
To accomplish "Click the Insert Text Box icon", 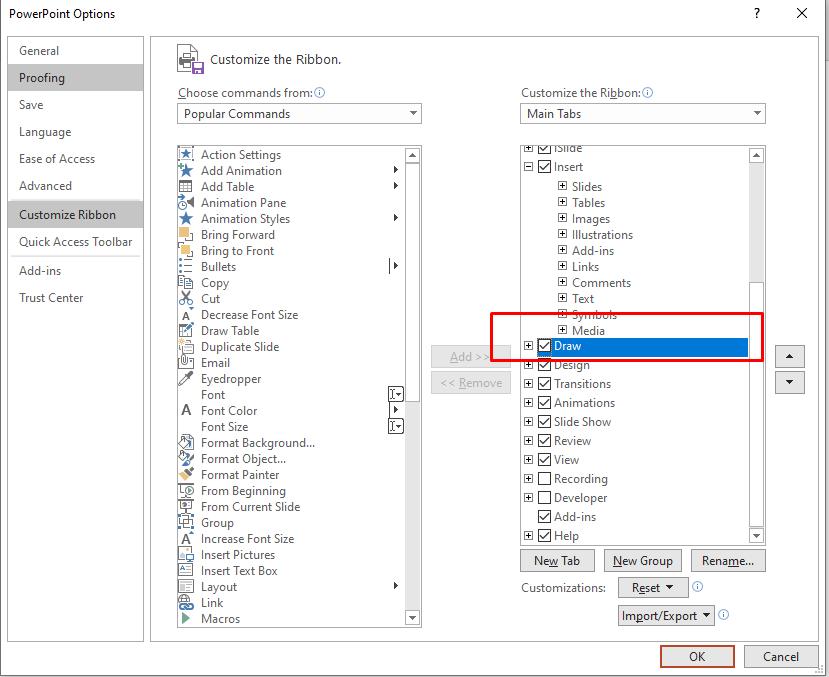I will coord(186,570).
